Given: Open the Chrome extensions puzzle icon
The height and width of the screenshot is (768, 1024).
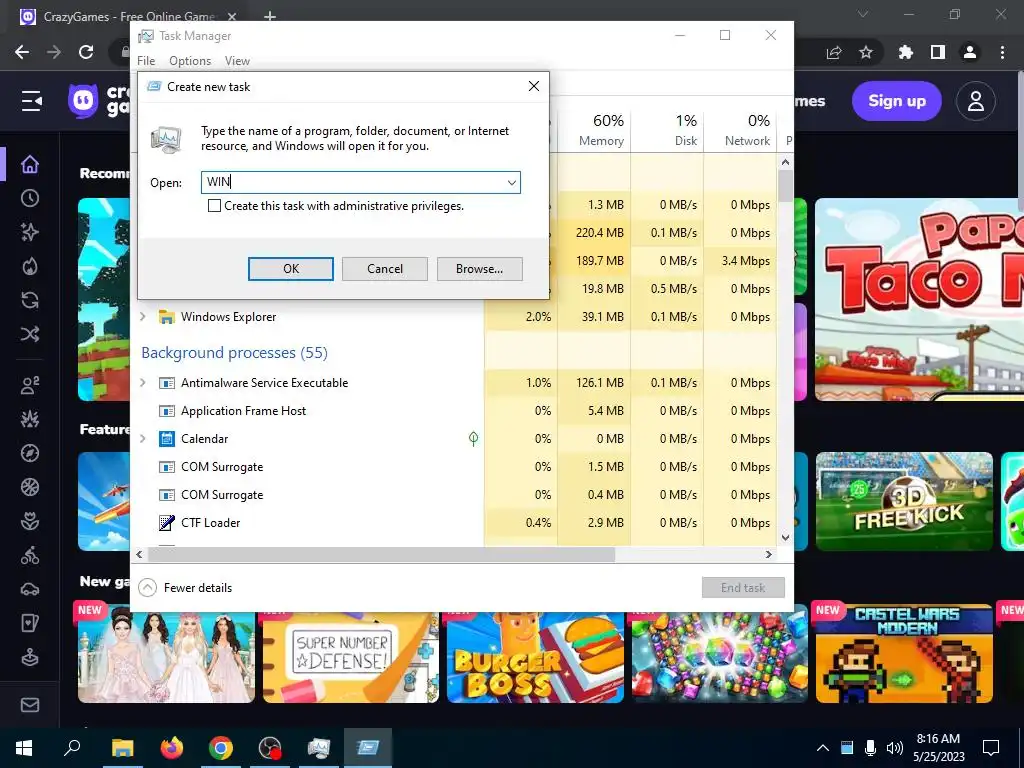Looking at the screenshot, I should tap(906, 52).
